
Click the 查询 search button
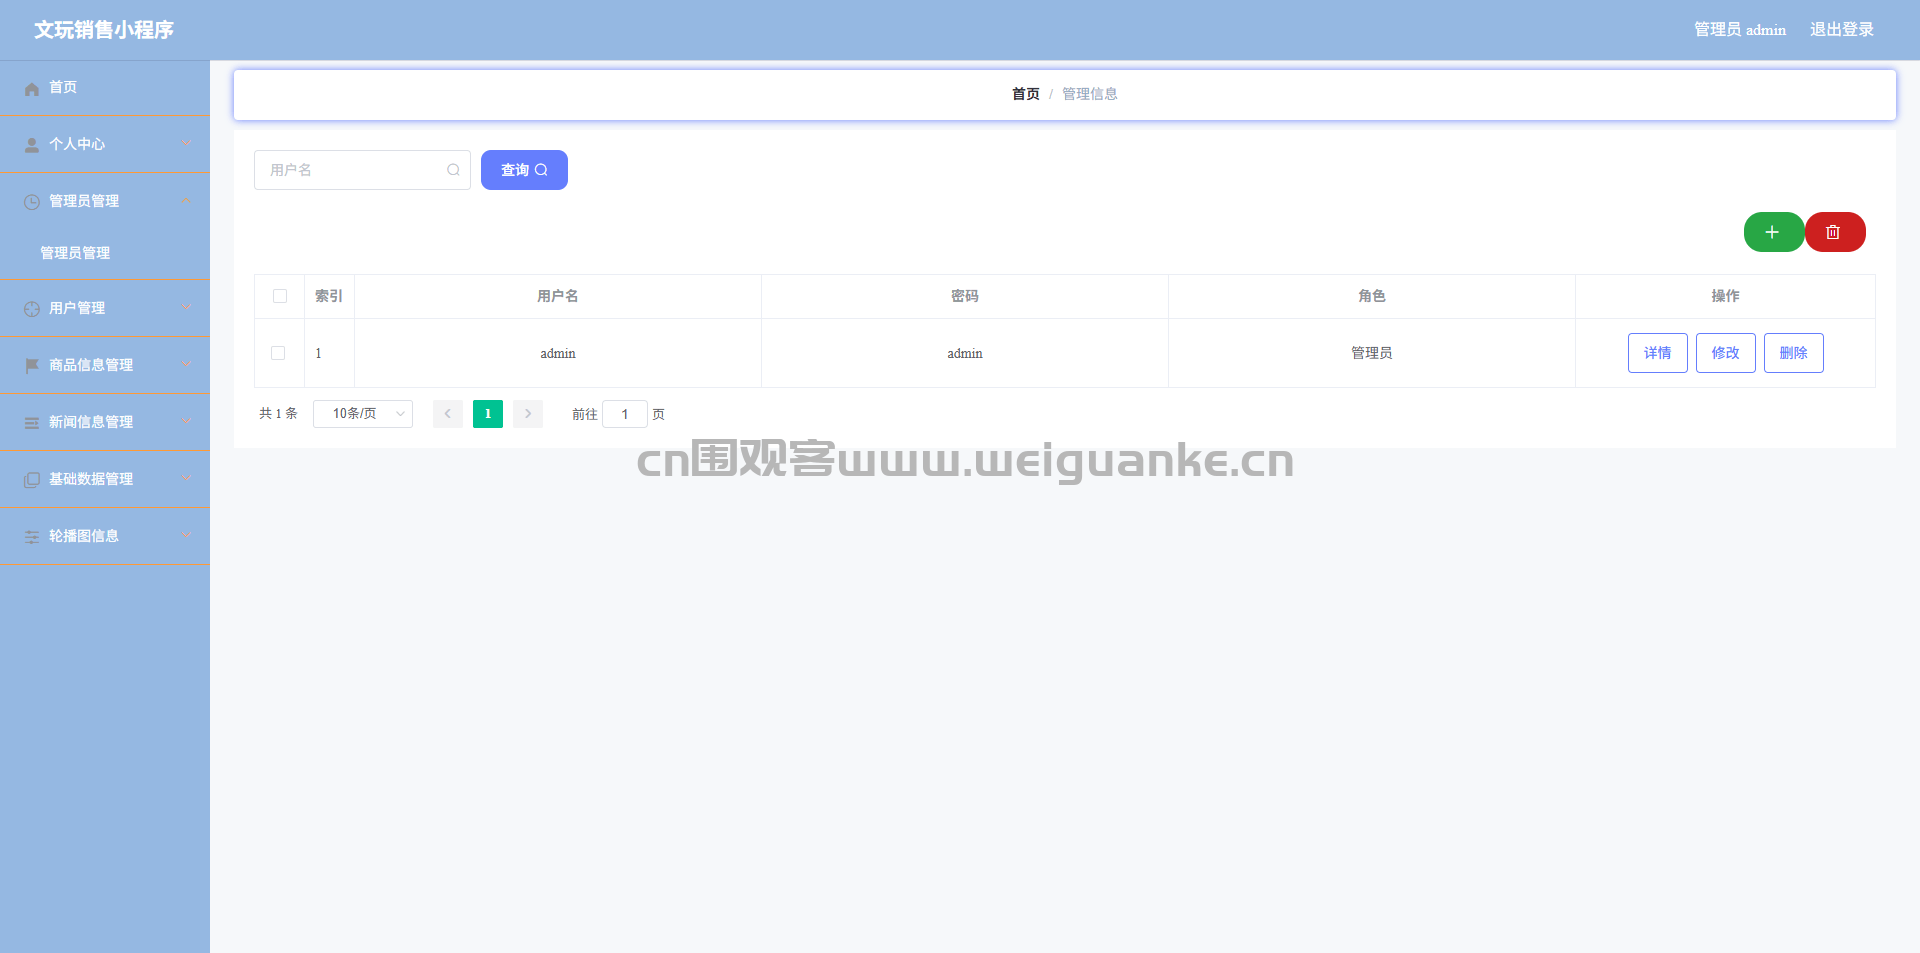(x=524, y=170)
